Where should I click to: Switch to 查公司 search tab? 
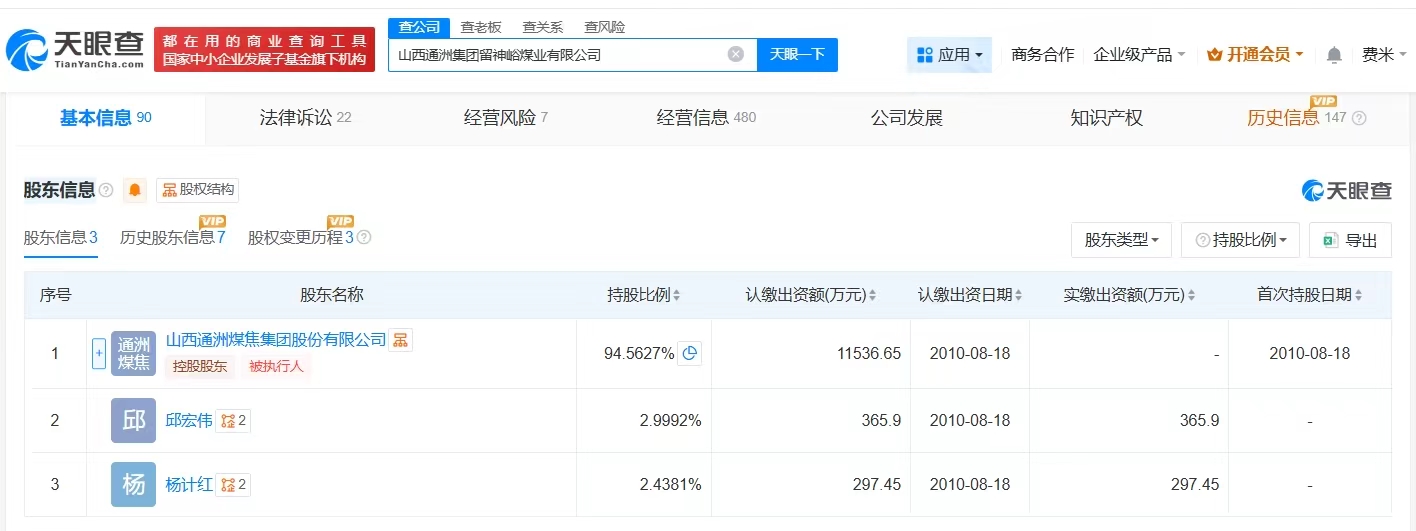pyautogui.click(x=419, y=27)
